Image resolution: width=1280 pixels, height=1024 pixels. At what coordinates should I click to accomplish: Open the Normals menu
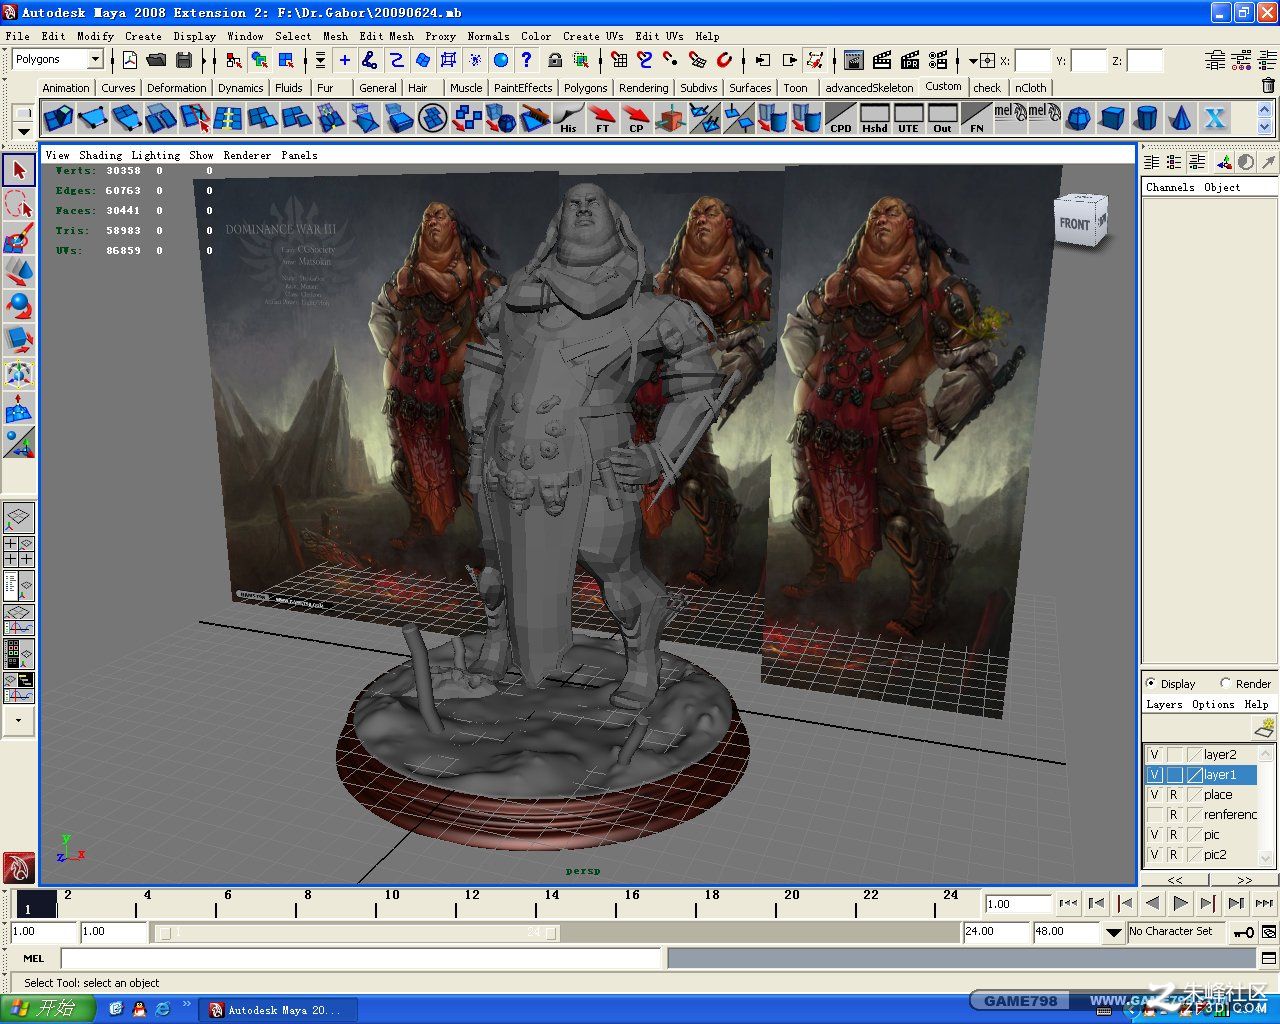point(488,36)
